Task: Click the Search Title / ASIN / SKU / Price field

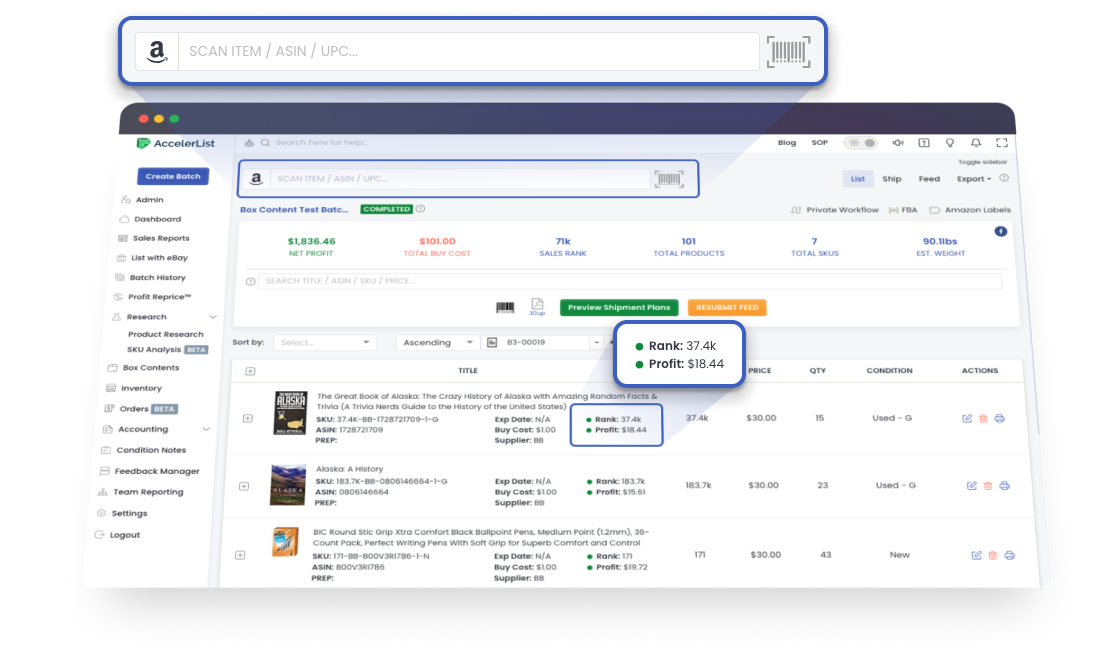Action: tap(628, 282)
